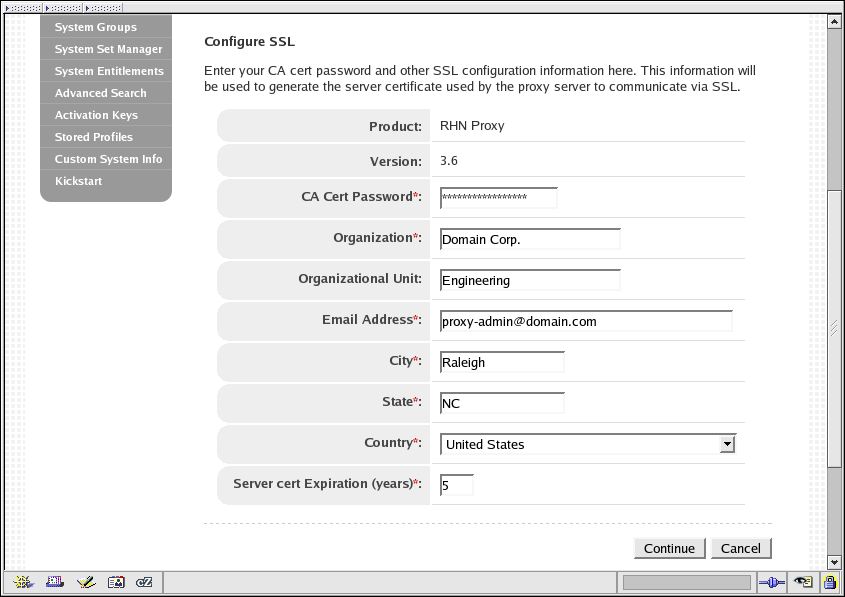Open the Address Book icon
This screenshot has height=597, width=845.
116,582
